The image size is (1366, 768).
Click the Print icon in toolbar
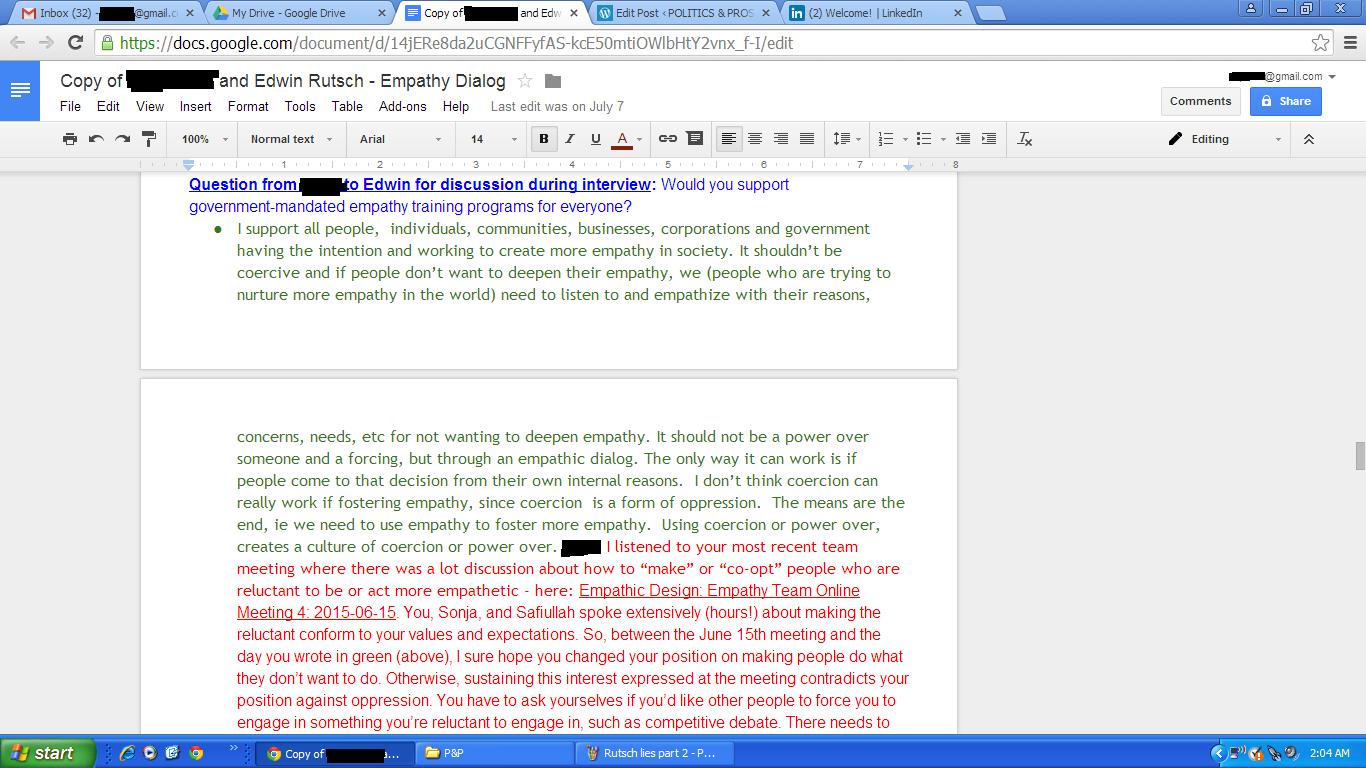coord(69,139)
